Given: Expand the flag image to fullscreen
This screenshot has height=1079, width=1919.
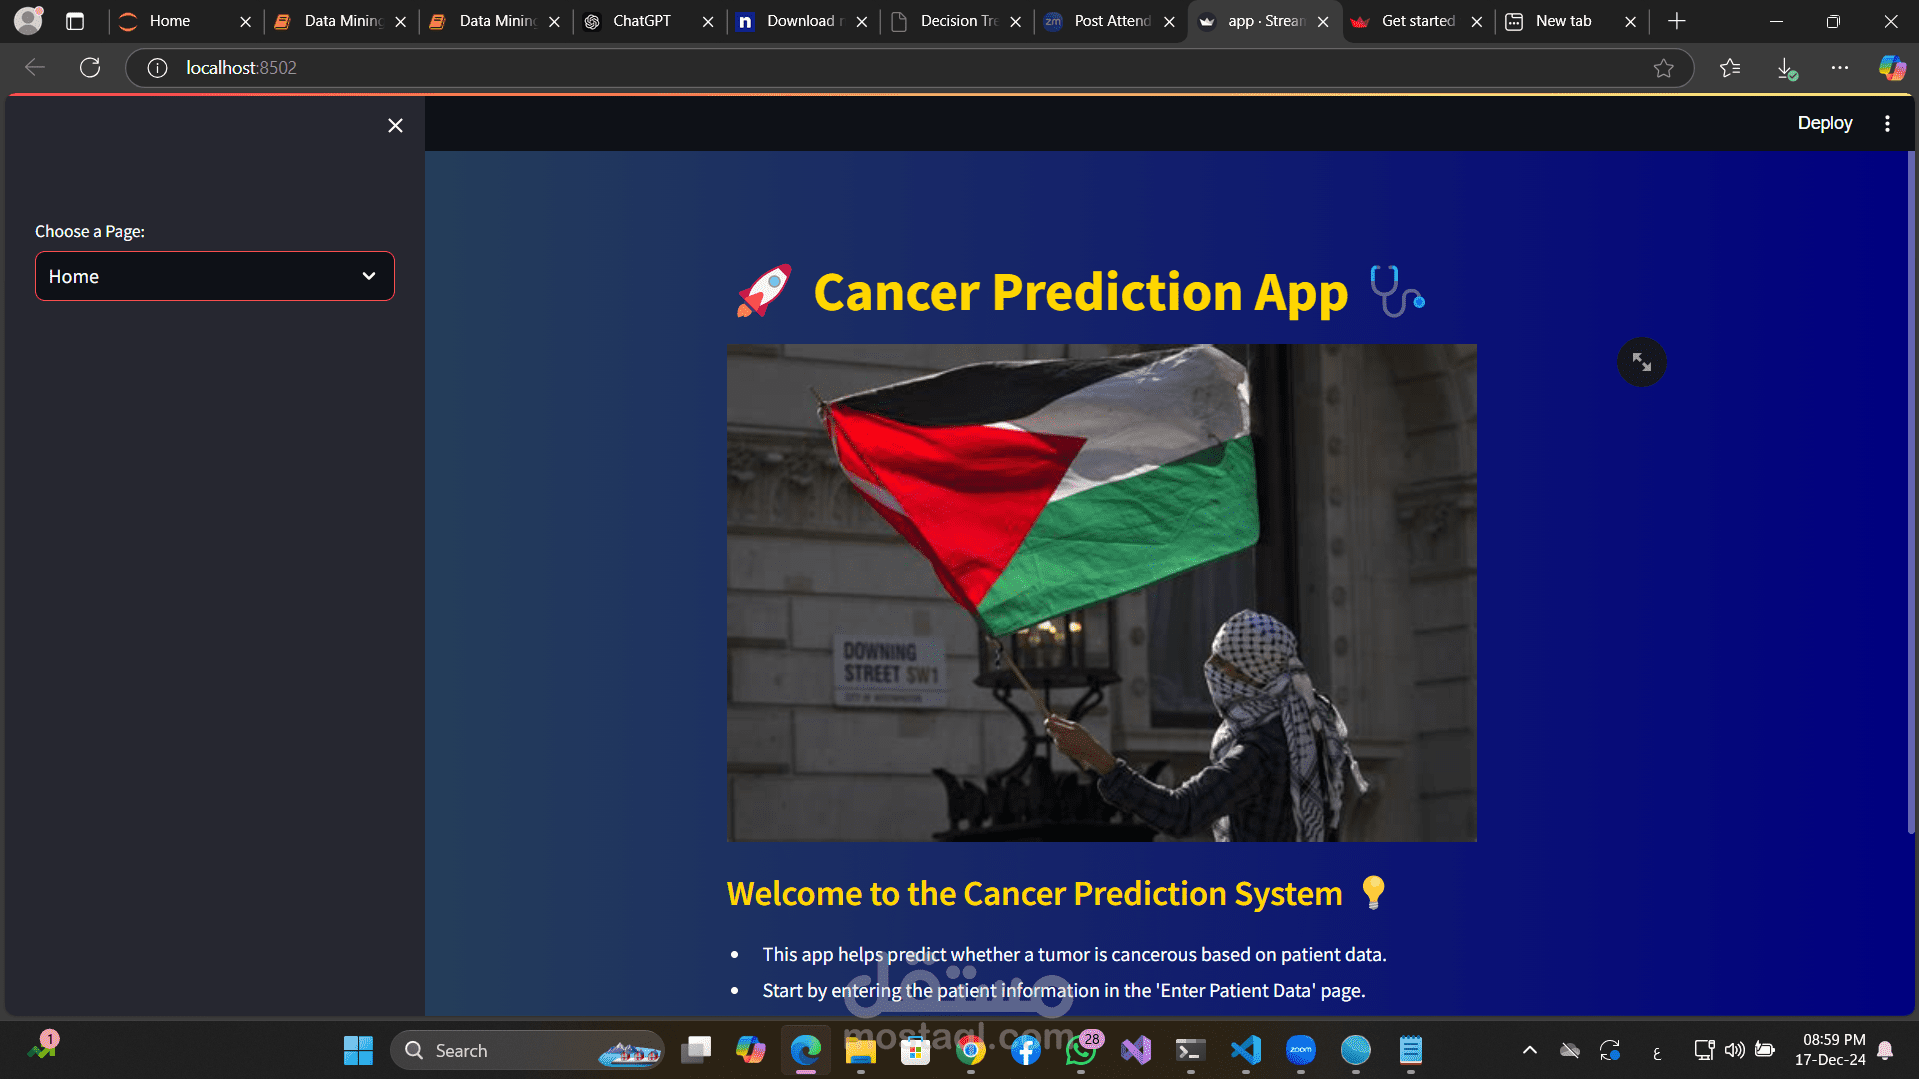Looking at the screenshot, I should point(1642,362).
